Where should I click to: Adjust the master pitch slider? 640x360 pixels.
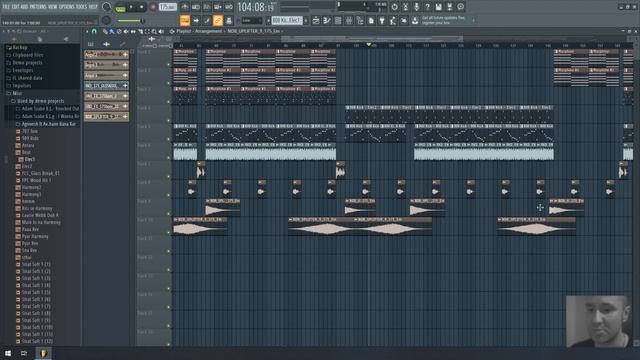pos(130,20)
